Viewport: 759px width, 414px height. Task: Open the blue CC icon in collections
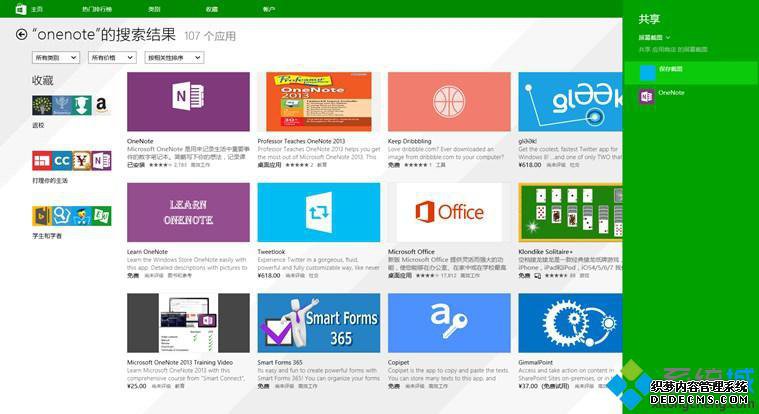62,160
